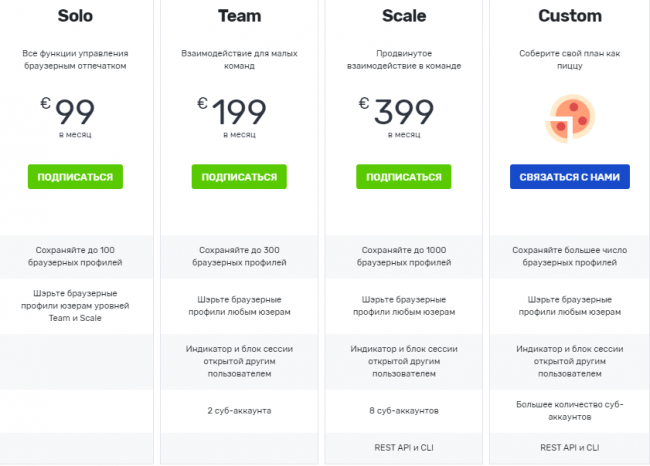The image size is (650, 466).
Task: Click '2 суб-аккаунта' in Team column
Action: 239,410
